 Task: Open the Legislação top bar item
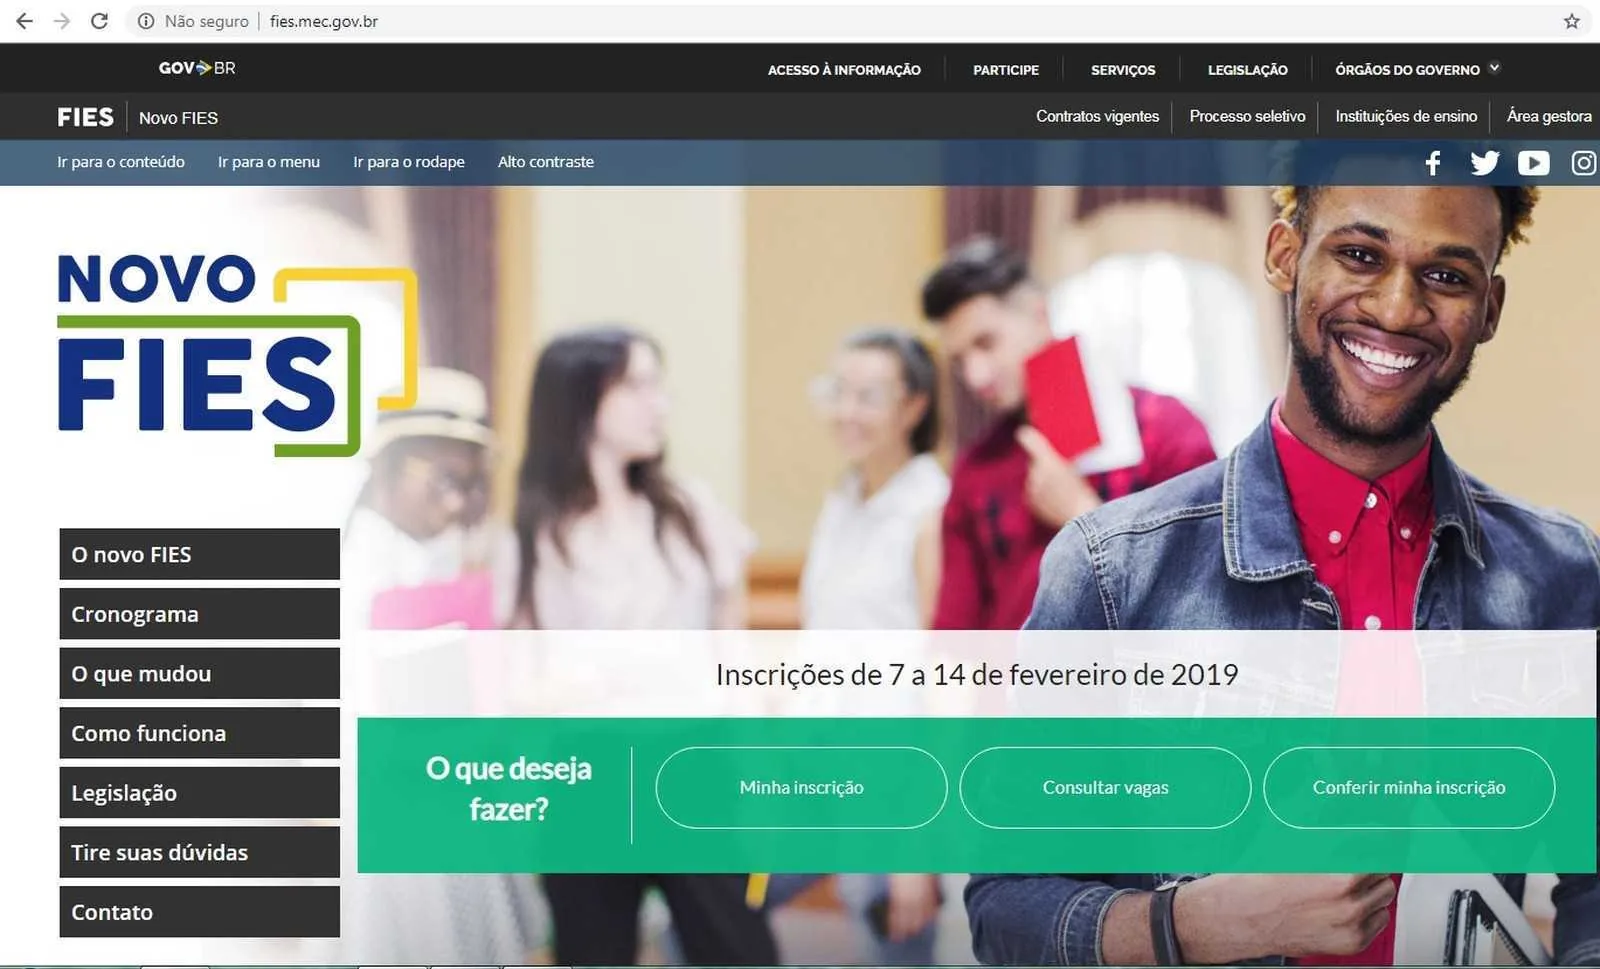click(x=1248, y=70)
